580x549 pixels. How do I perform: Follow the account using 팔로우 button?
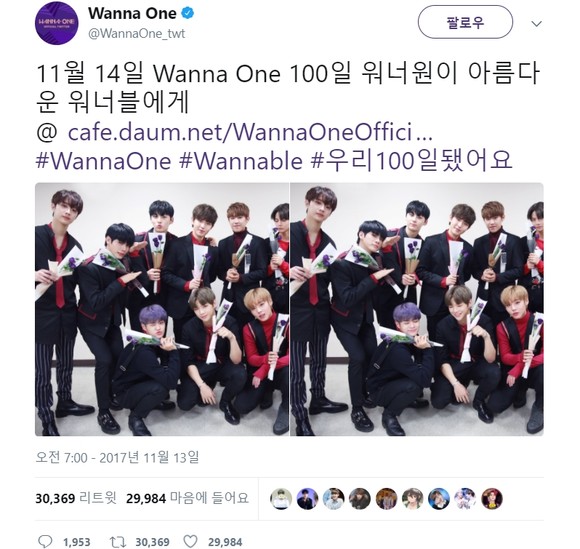[465, 23]
